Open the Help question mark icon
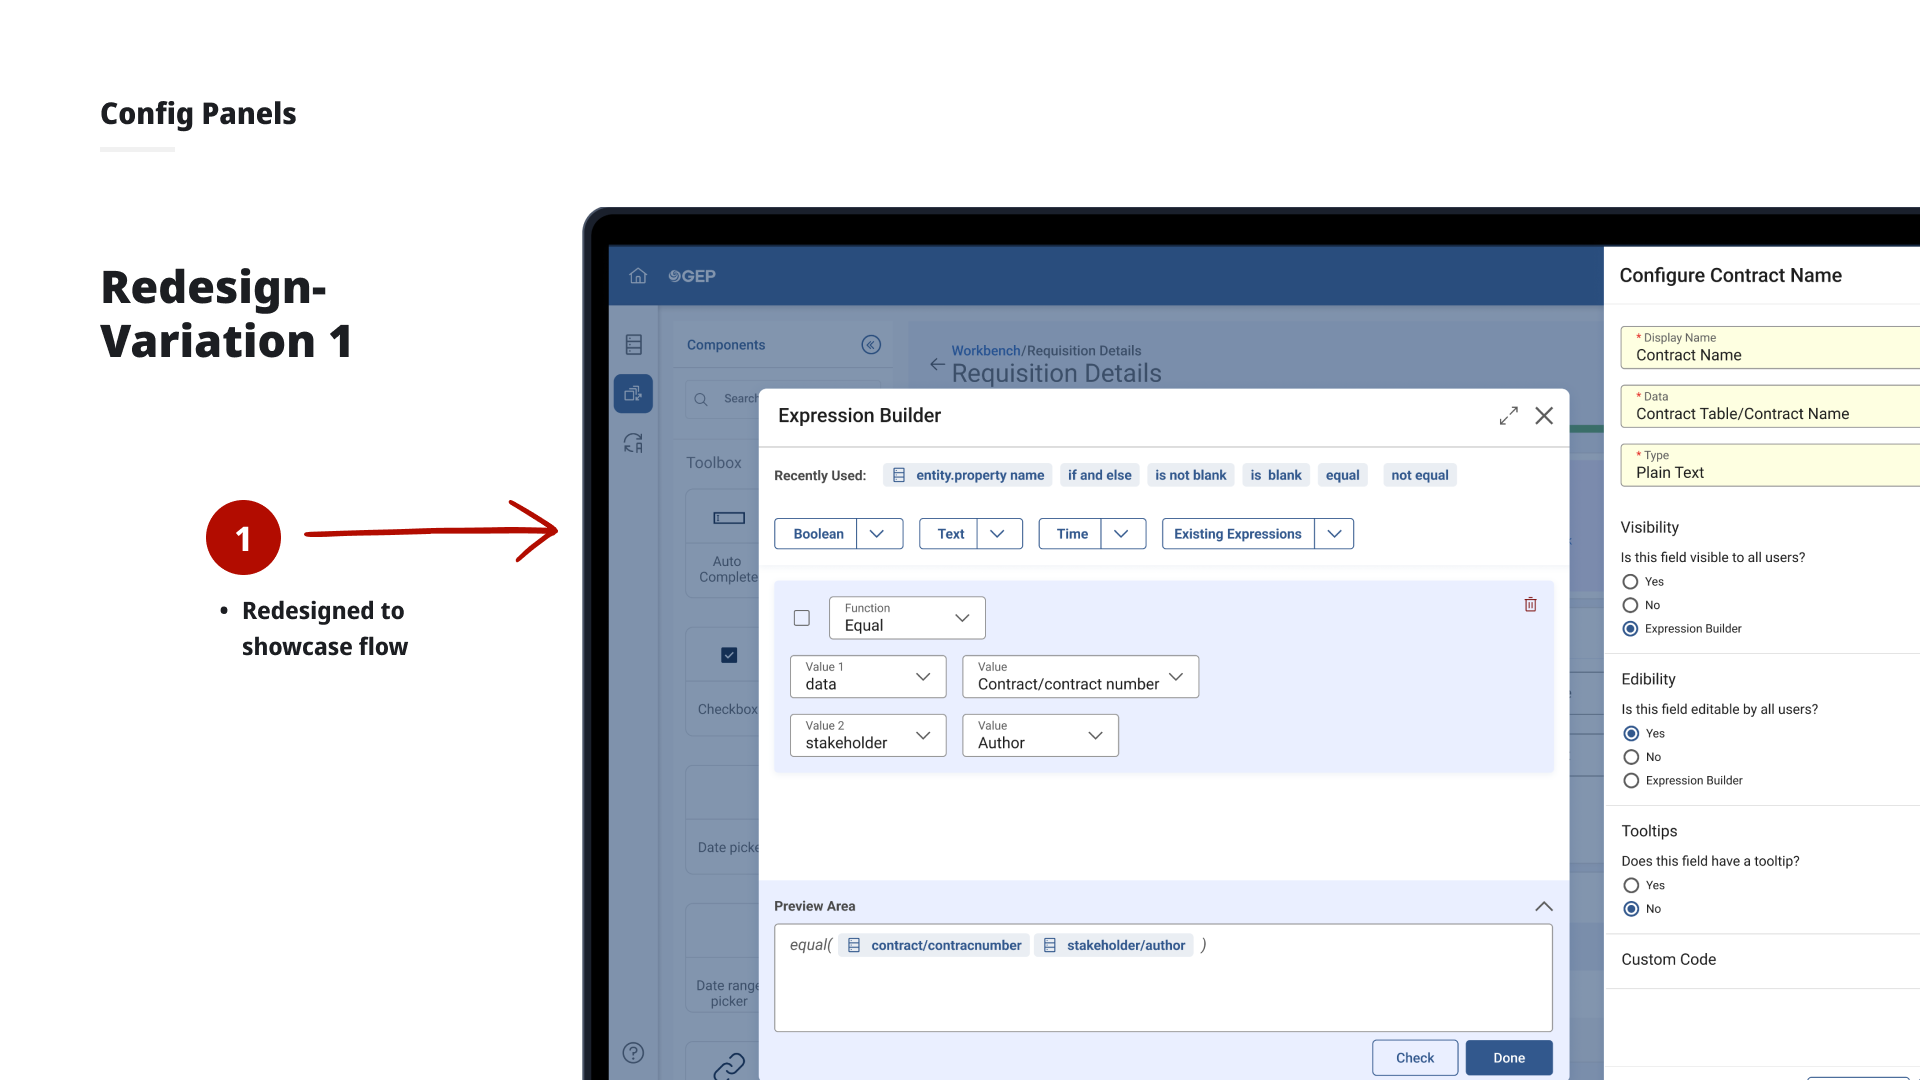 633,1052
